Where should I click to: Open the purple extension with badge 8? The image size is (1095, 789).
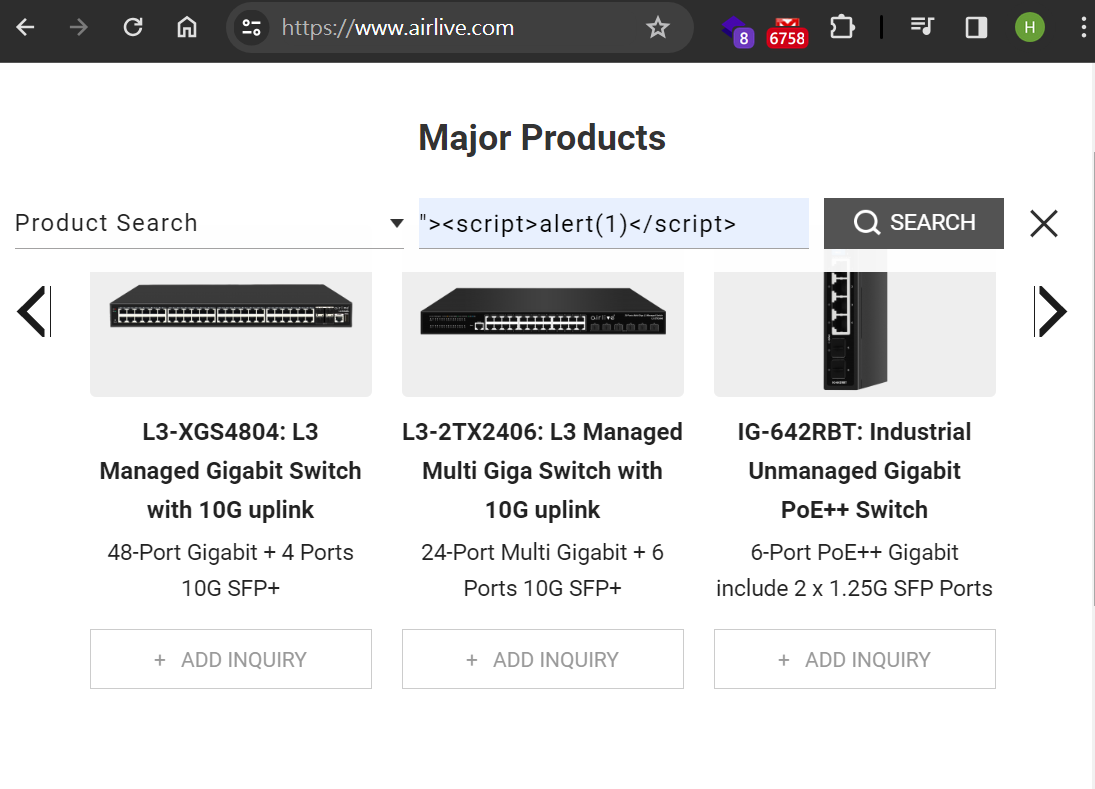737,30
